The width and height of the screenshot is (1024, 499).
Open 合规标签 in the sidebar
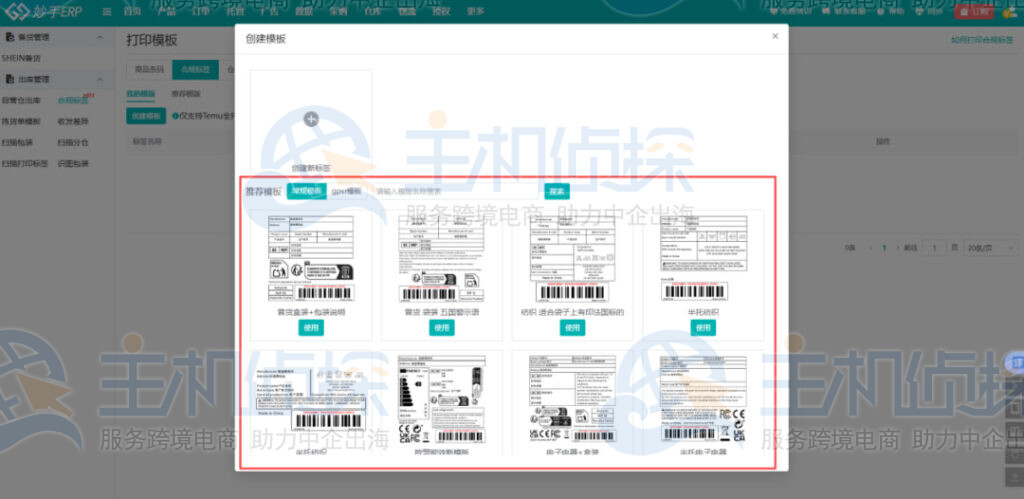tap(72, 101)
